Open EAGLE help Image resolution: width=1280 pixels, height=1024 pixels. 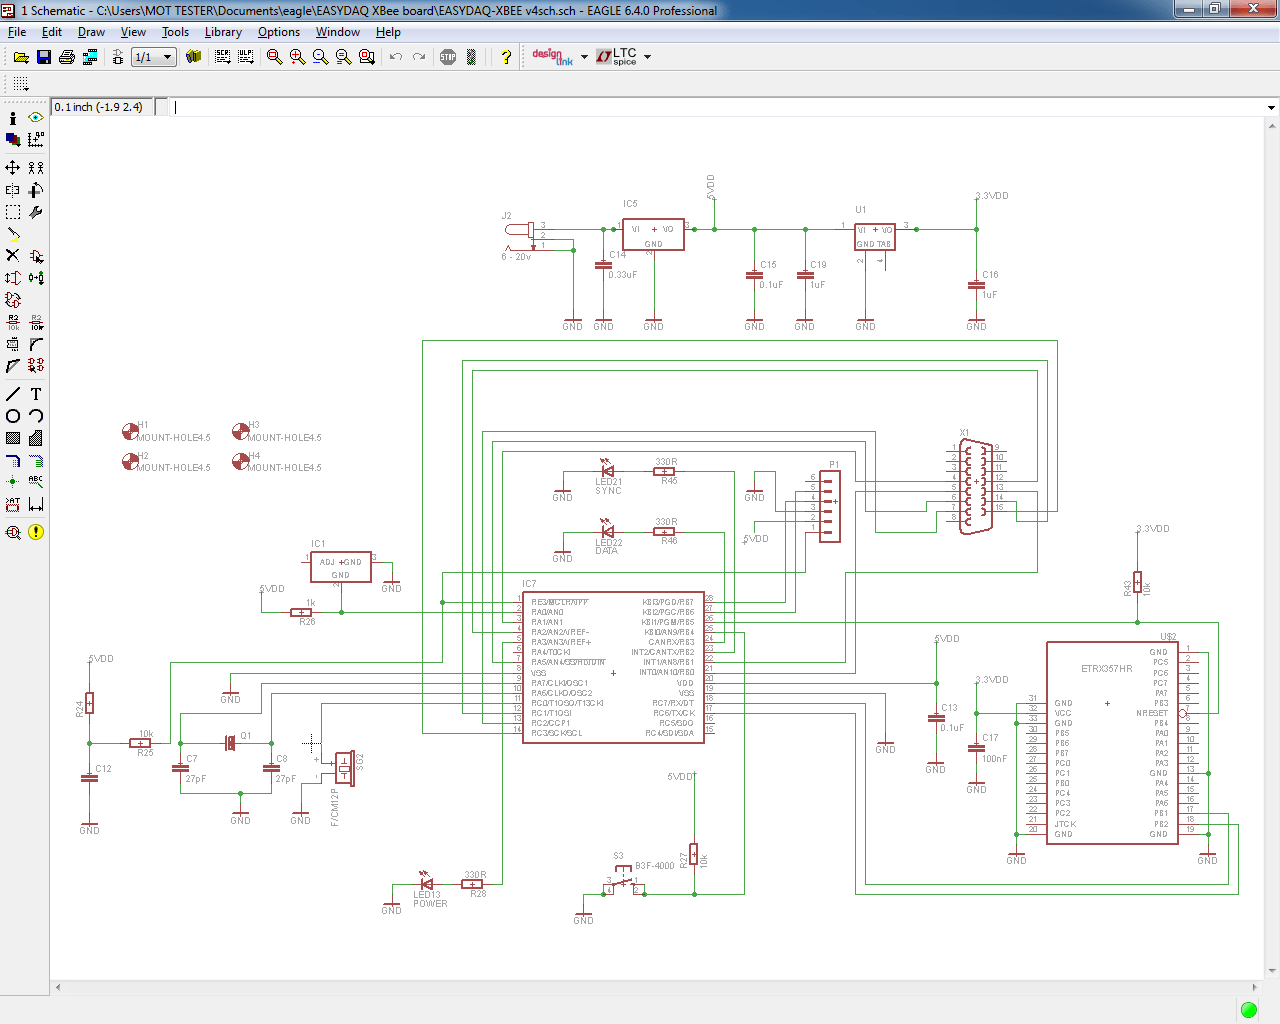tap(506, 57)
